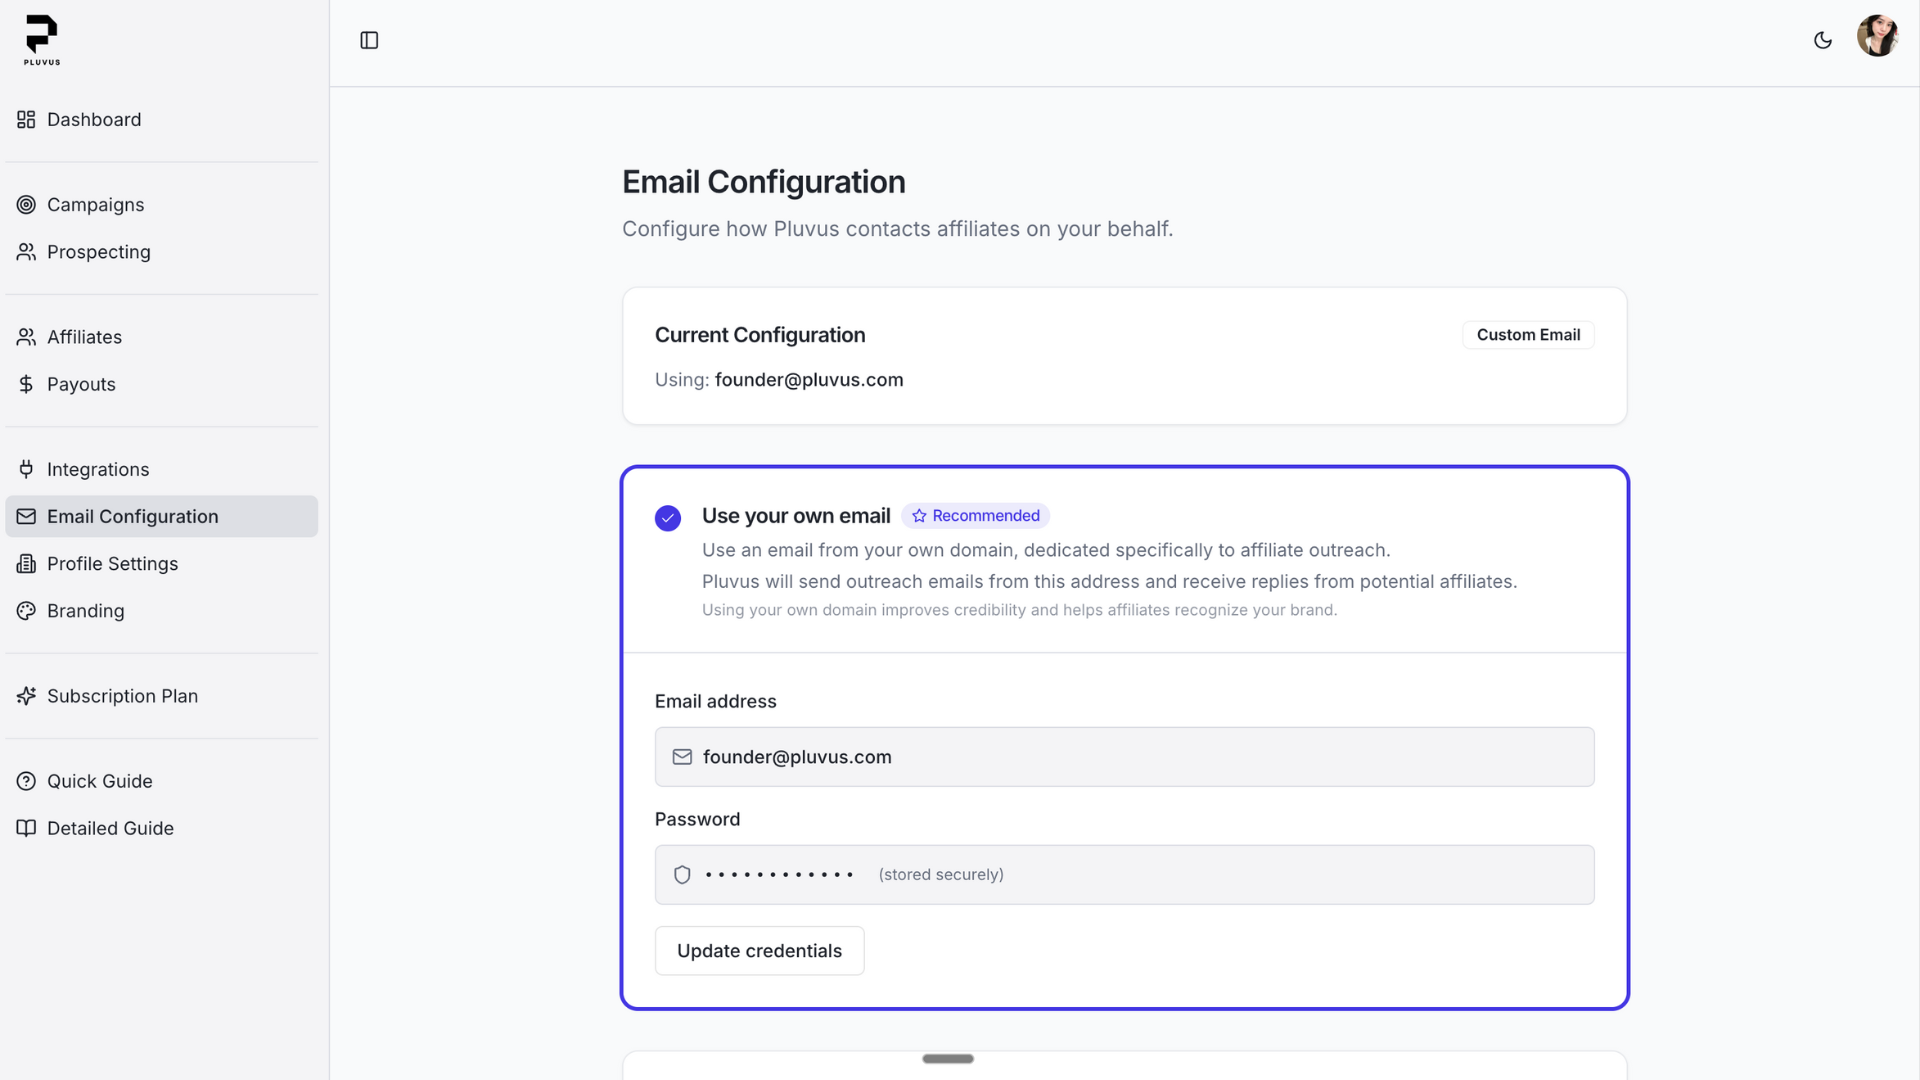
Task: Open Prospecting in the sidebar
Action: [162, 252]
